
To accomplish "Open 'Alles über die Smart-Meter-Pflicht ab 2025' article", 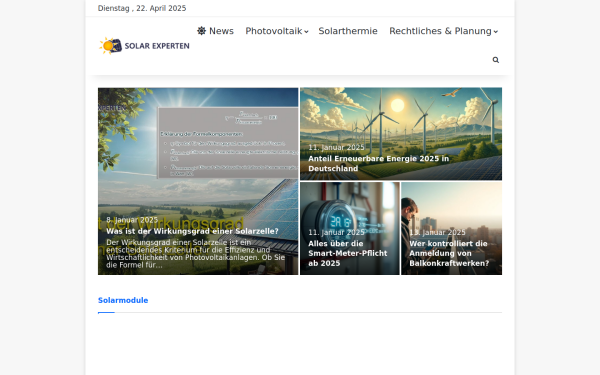I will click(x=347, y=253).
